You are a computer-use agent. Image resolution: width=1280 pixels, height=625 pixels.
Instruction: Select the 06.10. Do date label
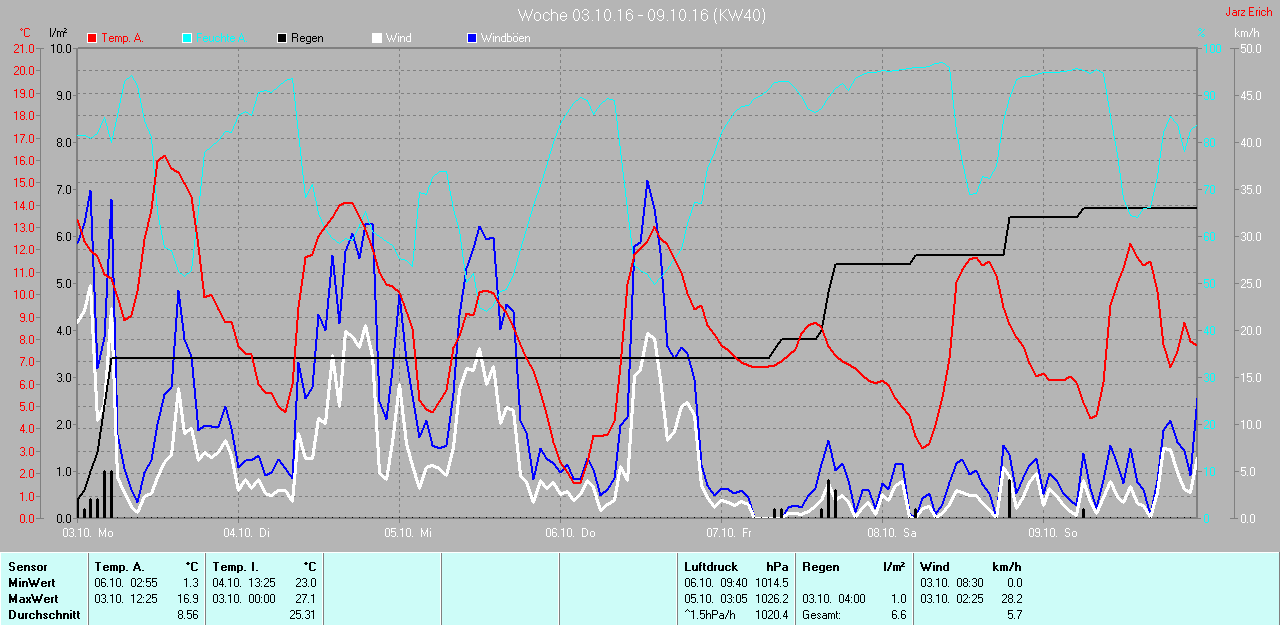click(570, 533)
